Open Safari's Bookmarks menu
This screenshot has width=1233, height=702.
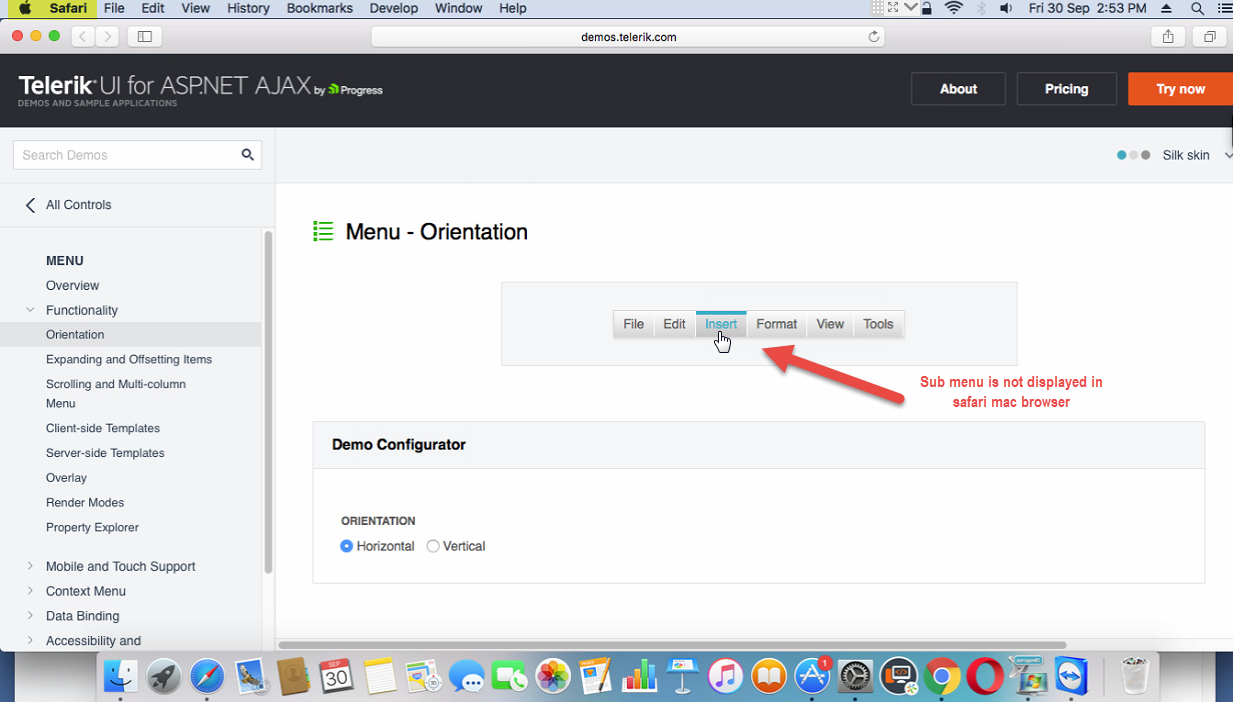(x=319, y=8)
